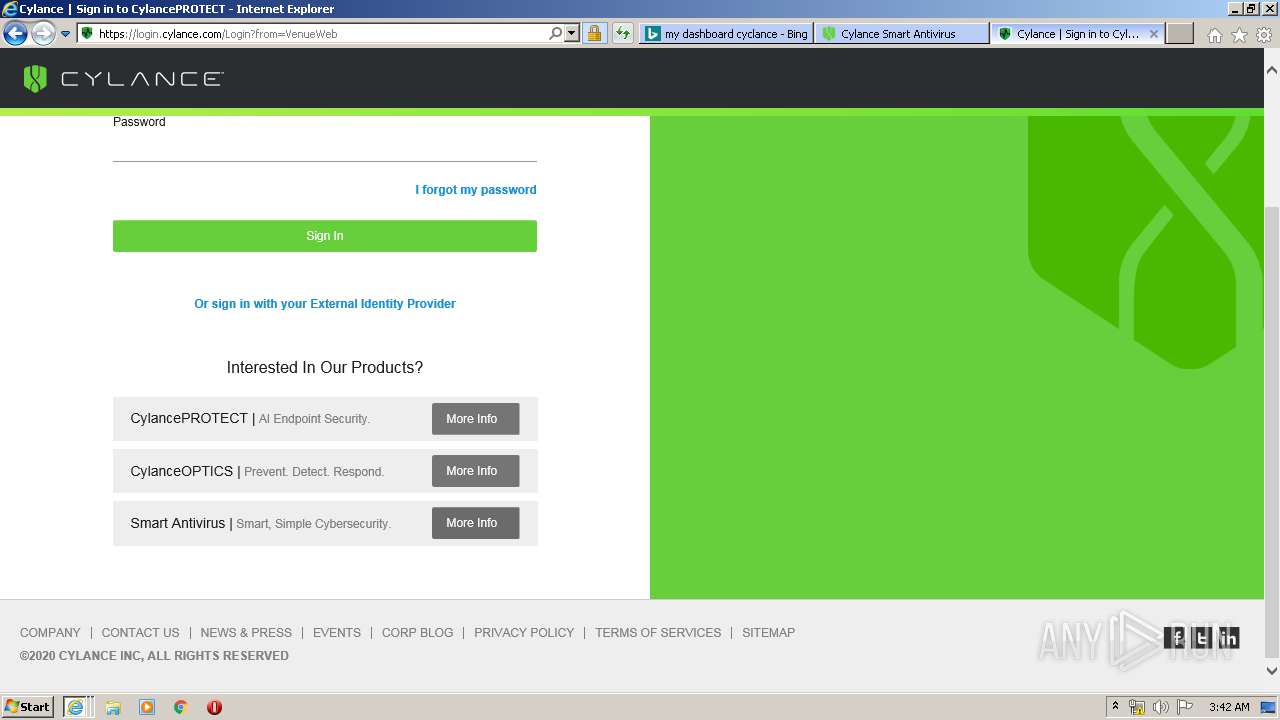Image resolution: width=1280 pixels, height=720 pixels.
Task: Click the Facebook social icon
Action: pyautogui.click(x=1177, y=637)
